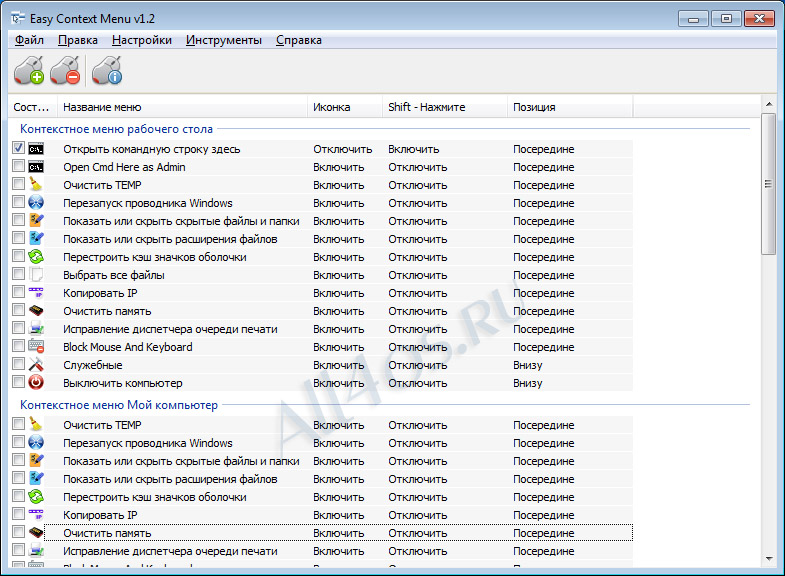The height and width of the screenshot is (576, 785).
Task: Tick the 'Выключить компьютер' checkbox
Action: [x=19, y=382]
